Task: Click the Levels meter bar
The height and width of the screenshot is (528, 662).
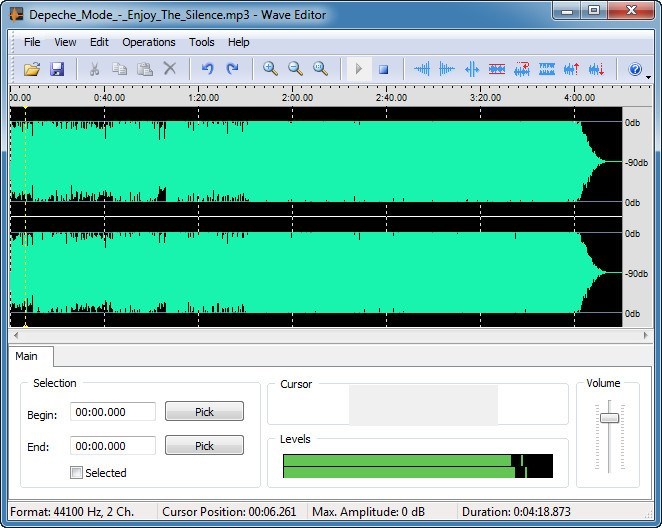Action: click(x=418, y=466)
